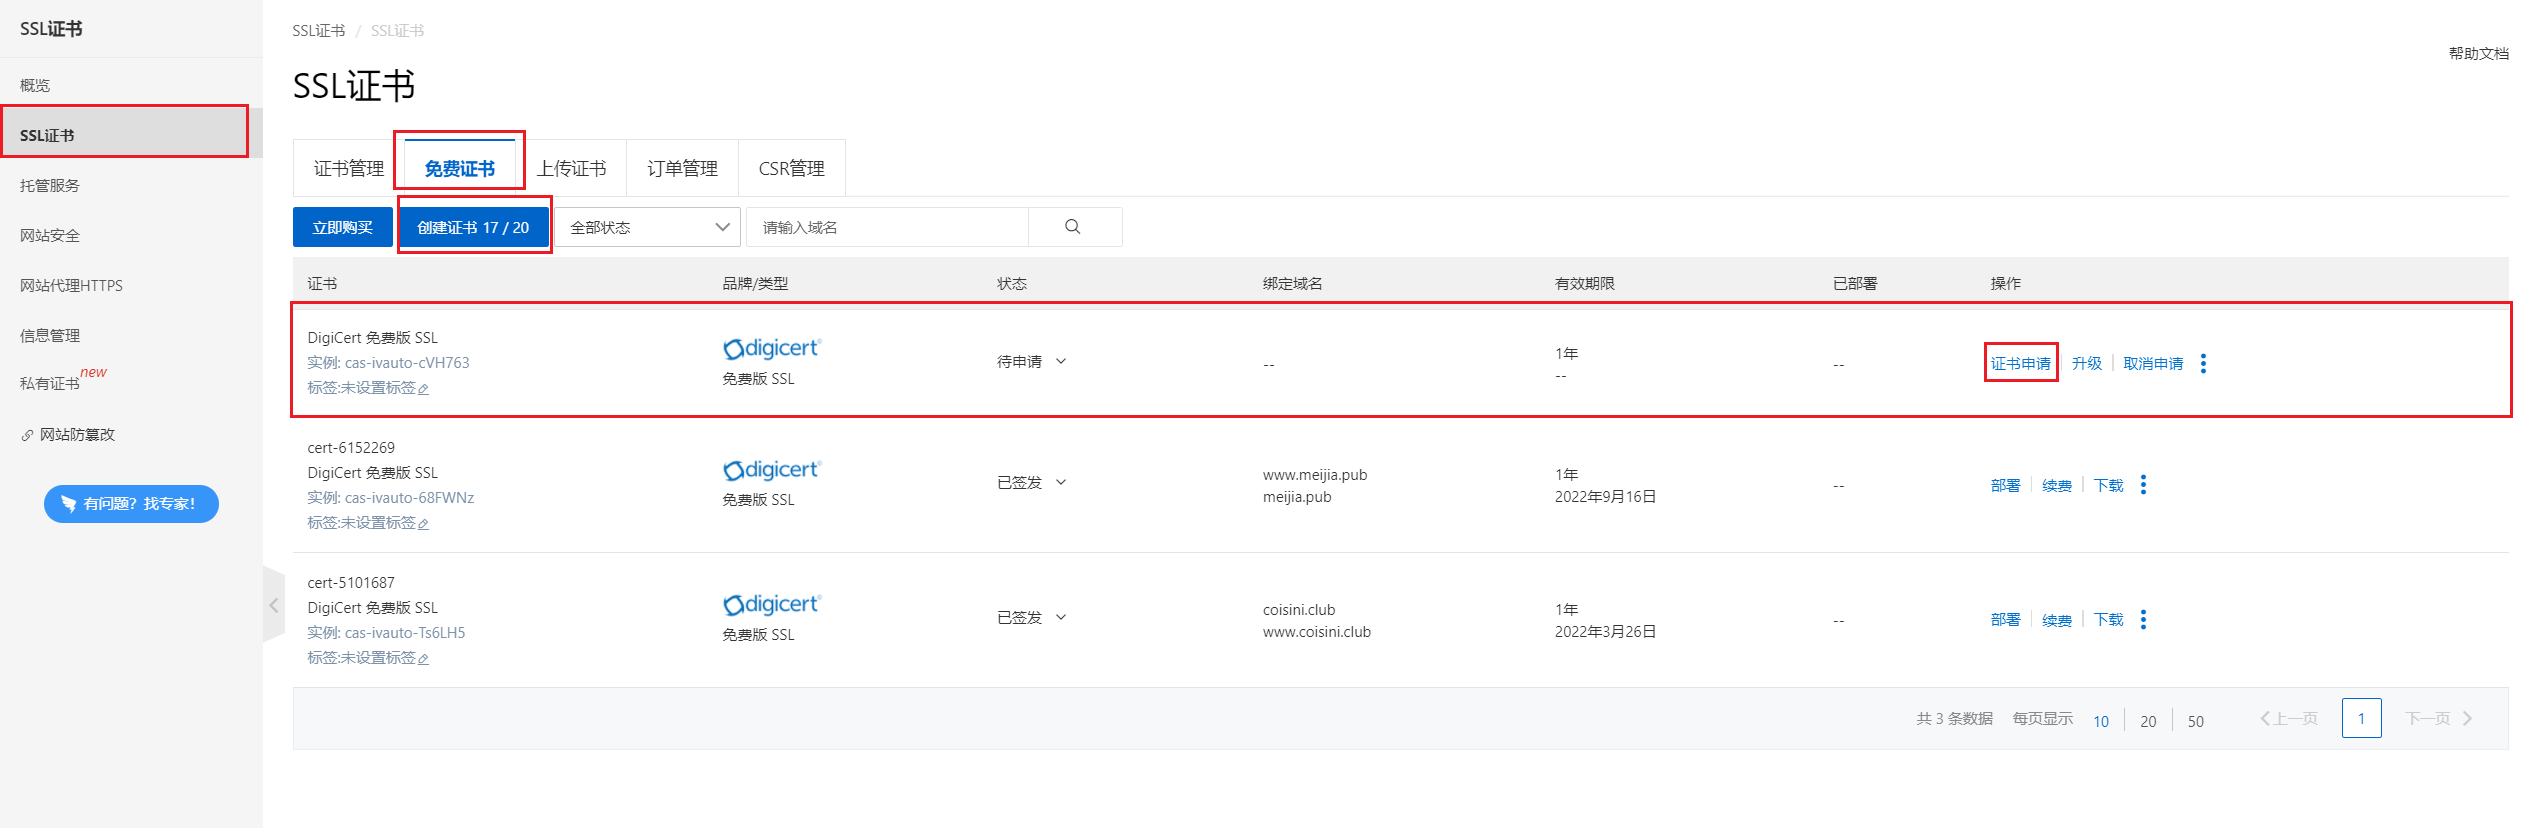Viewport: 2538px width, 828px height.
Task: Switch to 上传证书 tab
Action: 571,168
